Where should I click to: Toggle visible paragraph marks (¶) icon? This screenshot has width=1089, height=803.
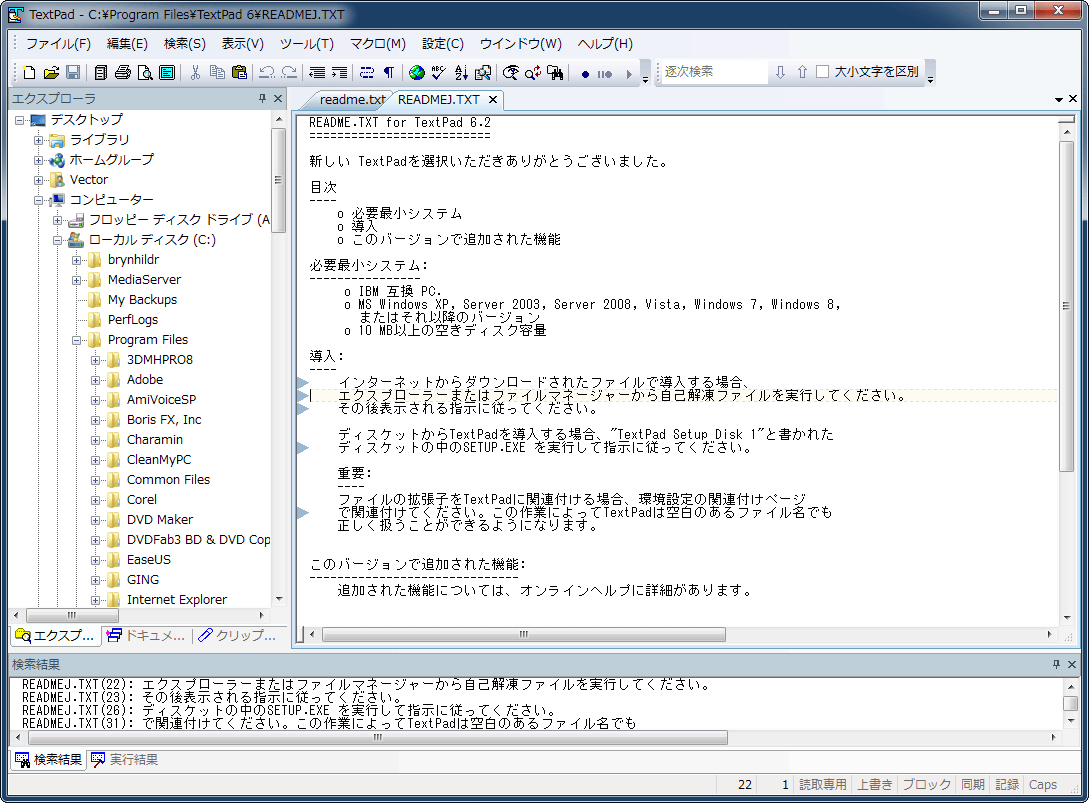[389, 73]
